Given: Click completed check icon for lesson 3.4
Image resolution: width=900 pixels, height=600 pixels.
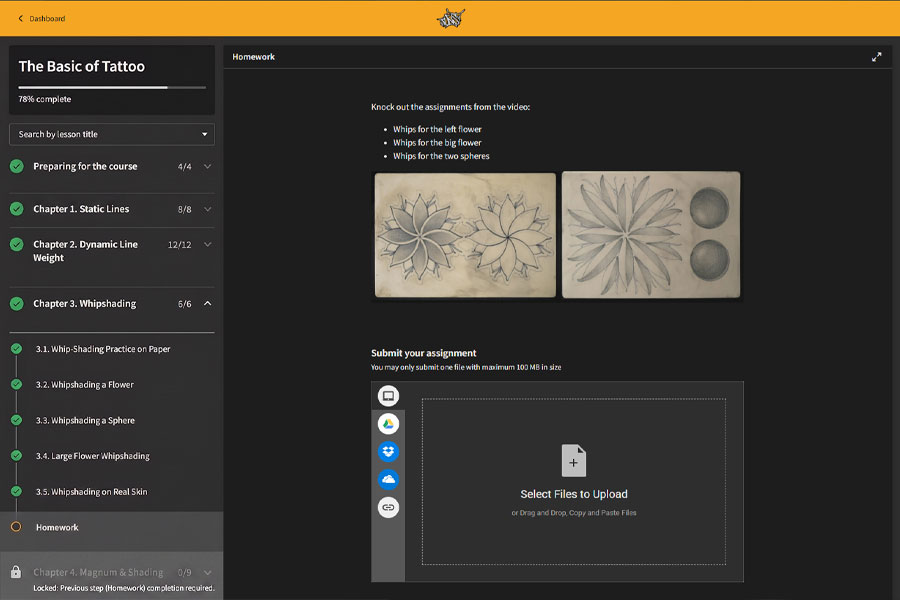Looking at the screenshot, I should (17, 455).
